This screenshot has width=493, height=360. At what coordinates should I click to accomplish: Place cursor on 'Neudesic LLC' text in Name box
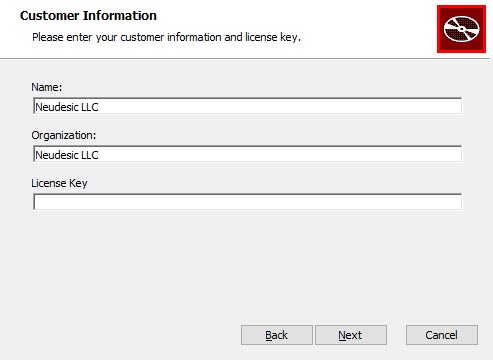(x=67, y=107)
